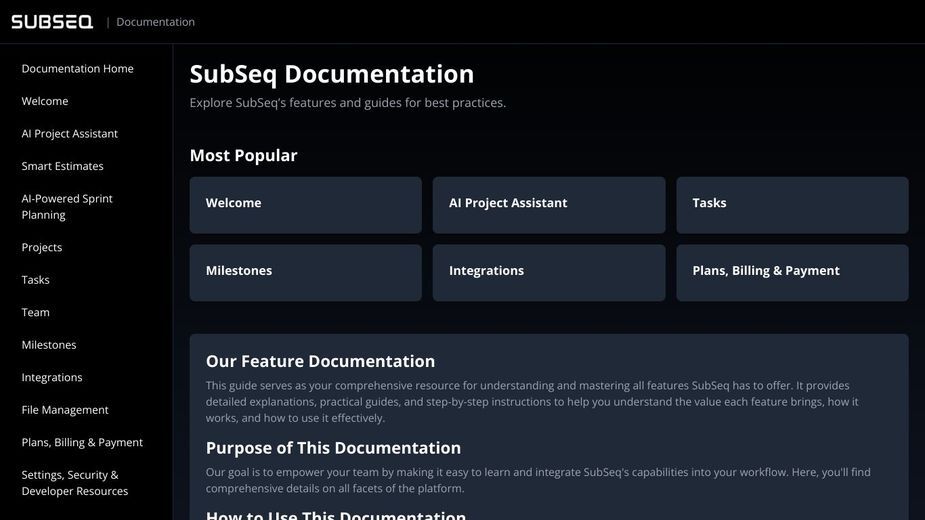Open the Documentation link beside the logo
This screenshot has height=520, width=925.
[x=155, y=22]
